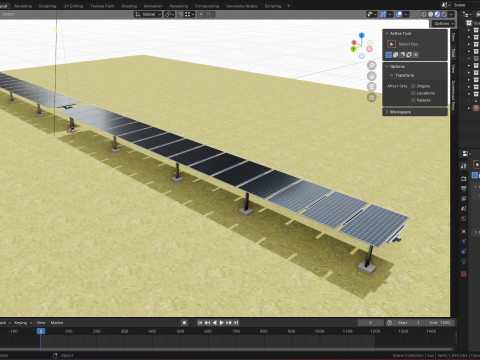
Task: Click the zoom view gizmo button
Action: click(x=372, y=65)
